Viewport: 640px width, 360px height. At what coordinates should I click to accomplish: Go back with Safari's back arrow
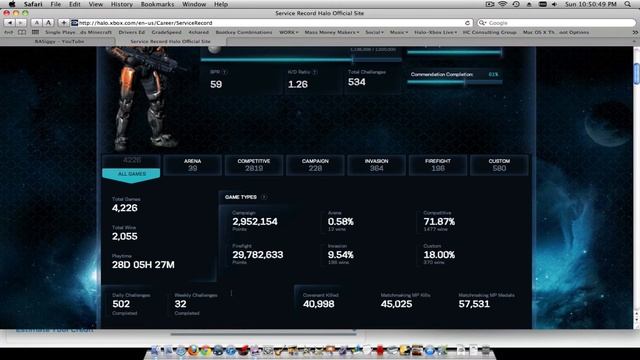10,23
